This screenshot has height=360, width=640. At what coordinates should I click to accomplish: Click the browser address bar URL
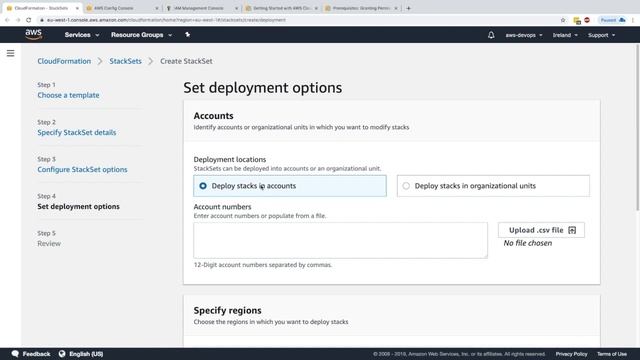(166, 20)
